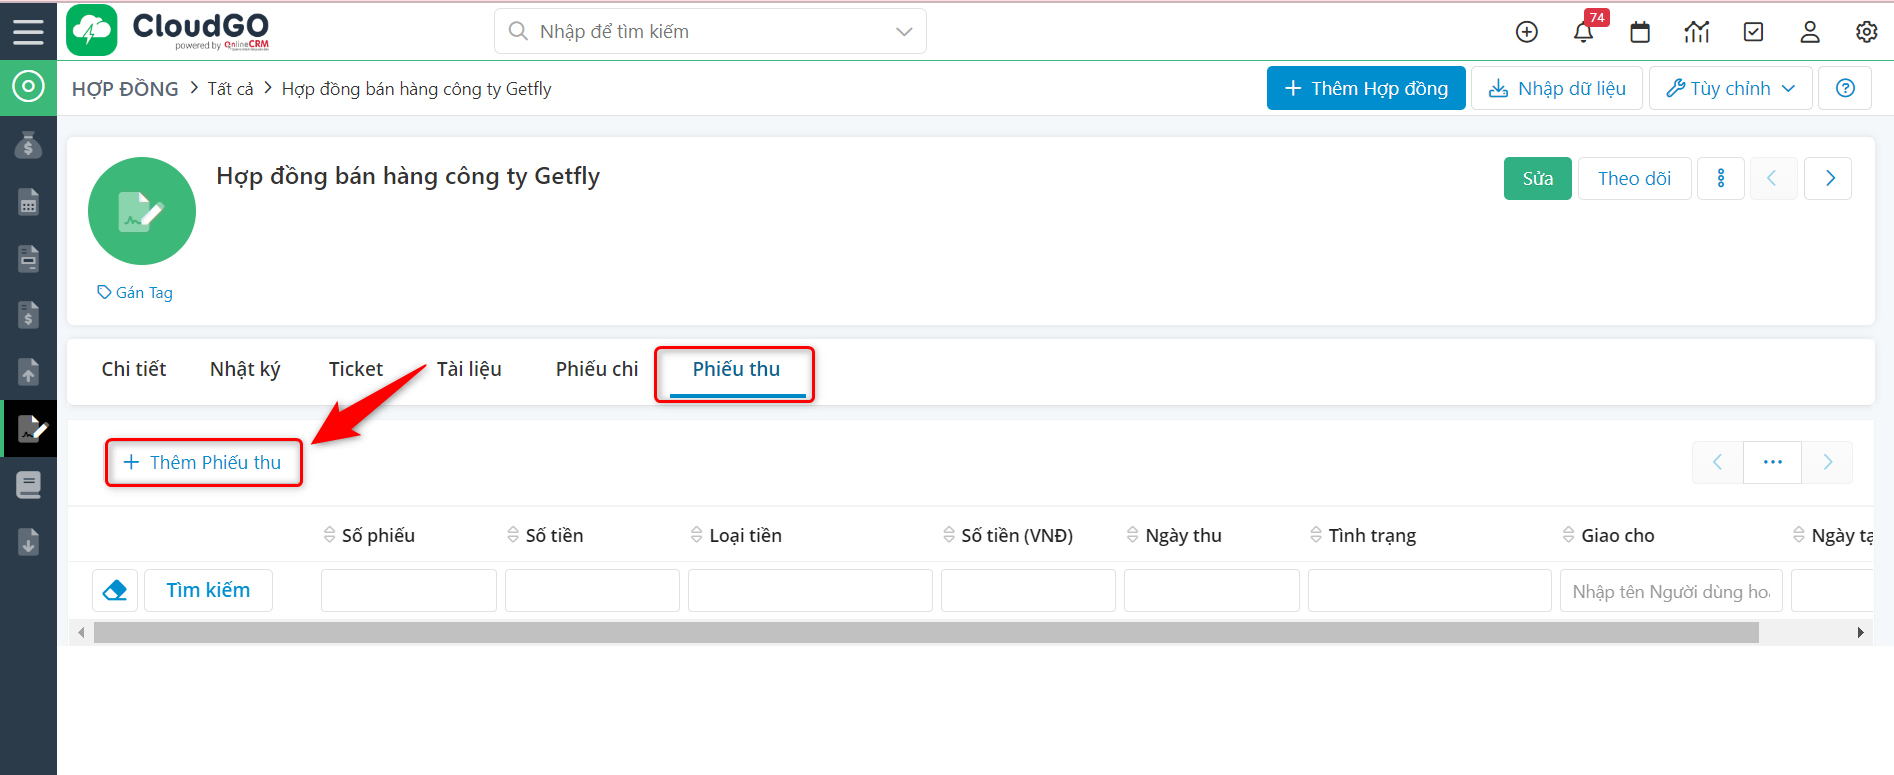Switch to the Nhật ký tab
The image size is (1894, 775).
pos(245,369)
